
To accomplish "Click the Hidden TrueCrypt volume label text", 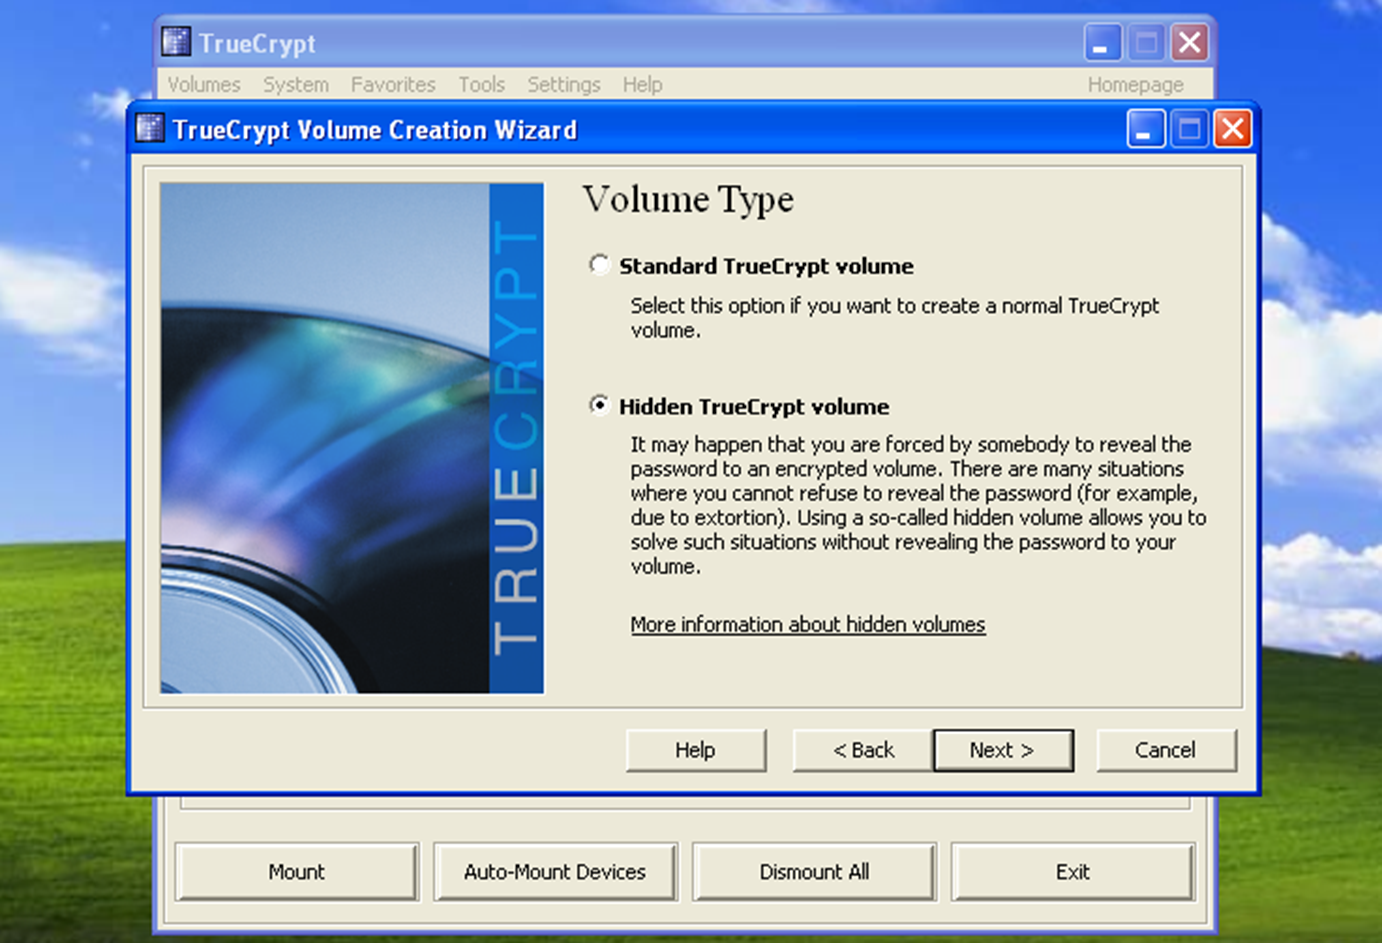I will [x=754, y=406].
